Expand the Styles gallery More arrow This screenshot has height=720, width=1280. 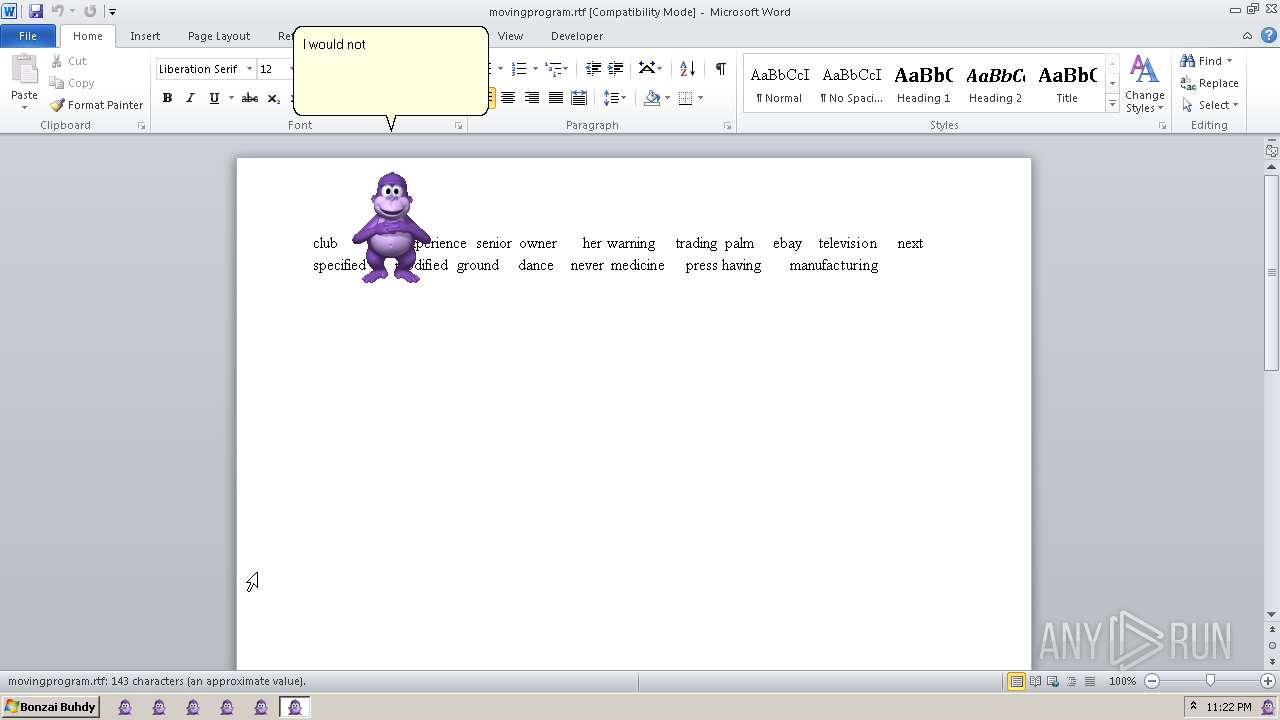pos(1112,104)
